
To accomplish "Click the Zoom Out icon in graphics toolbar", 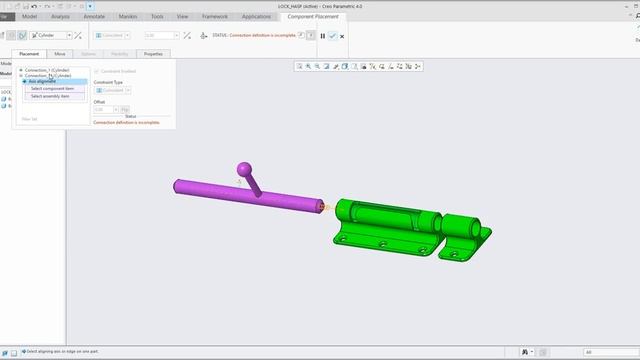I will coord(317,66).
